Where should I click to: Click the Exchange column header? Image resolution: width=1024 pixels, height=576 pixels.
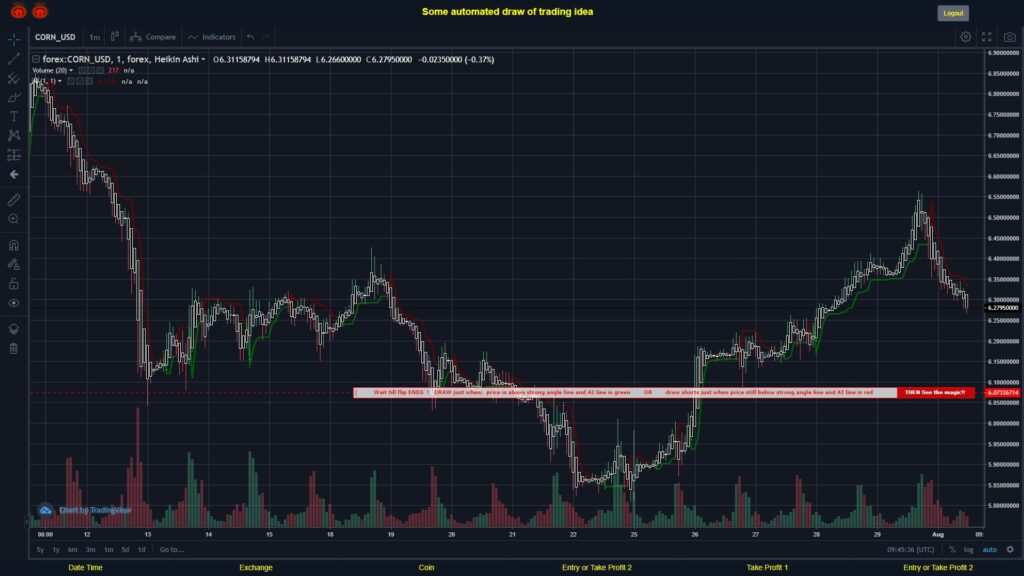point(256,568)
